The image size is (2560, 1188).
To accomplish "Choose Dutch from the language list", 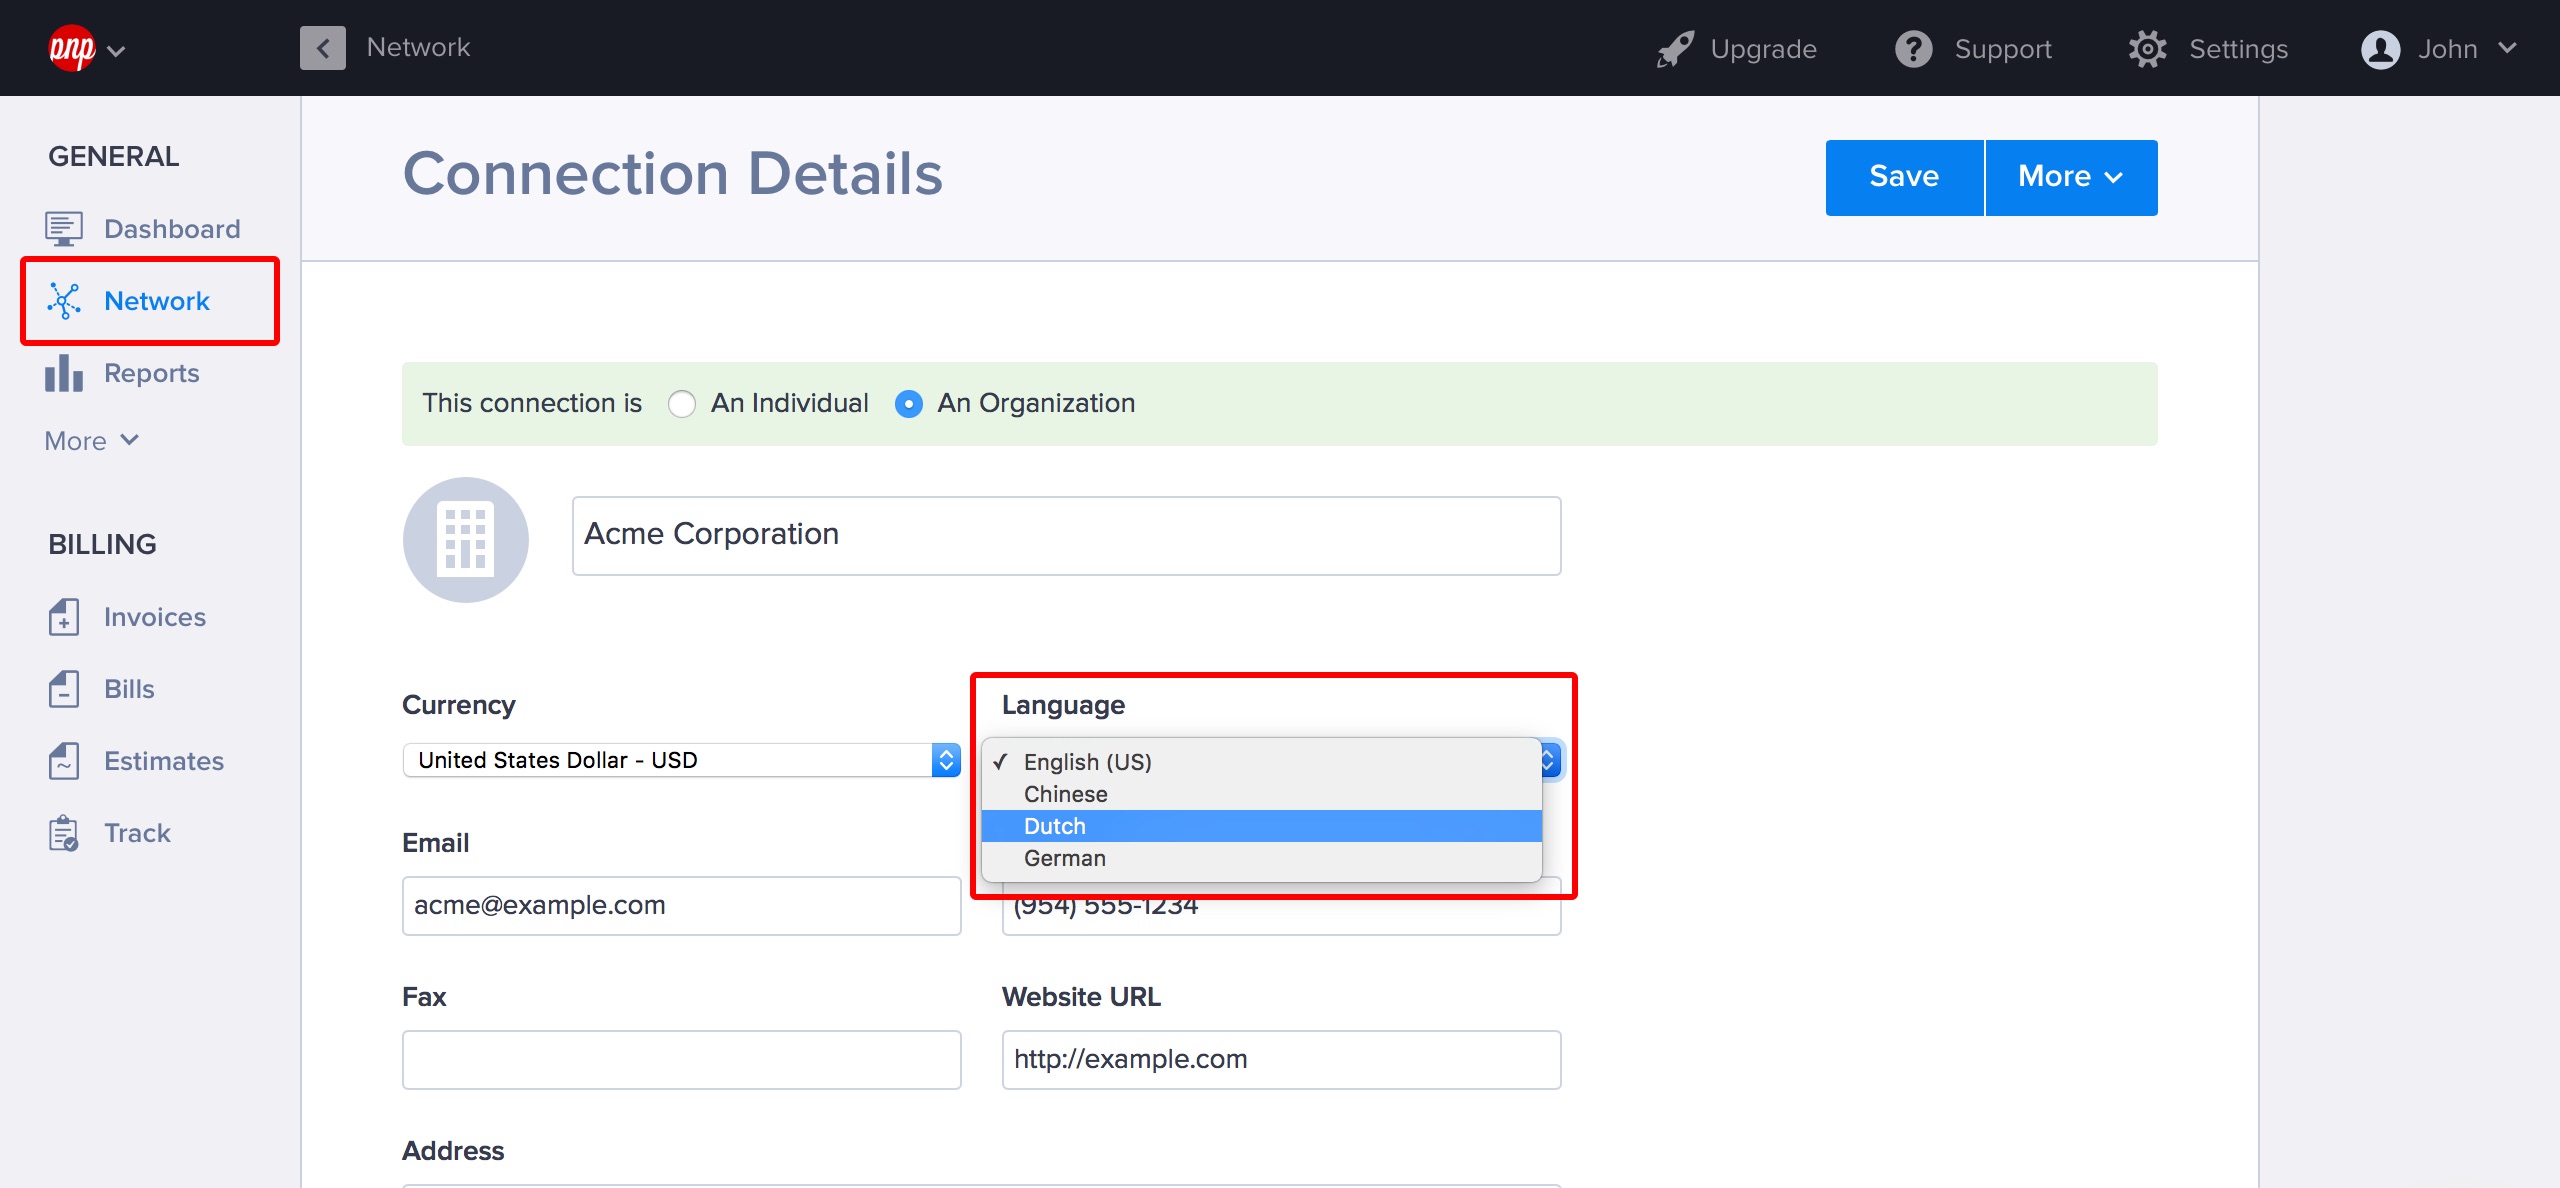I will tap(1055, 826).
